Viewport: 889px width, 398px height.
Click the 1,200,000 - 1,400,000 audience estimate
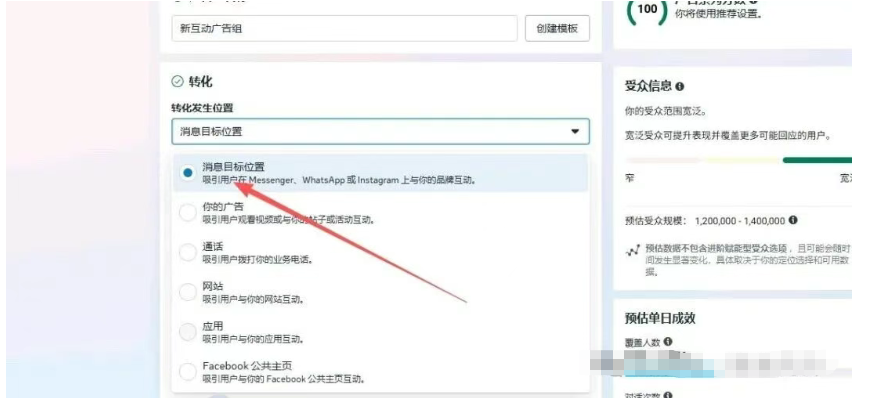(740, 221)
